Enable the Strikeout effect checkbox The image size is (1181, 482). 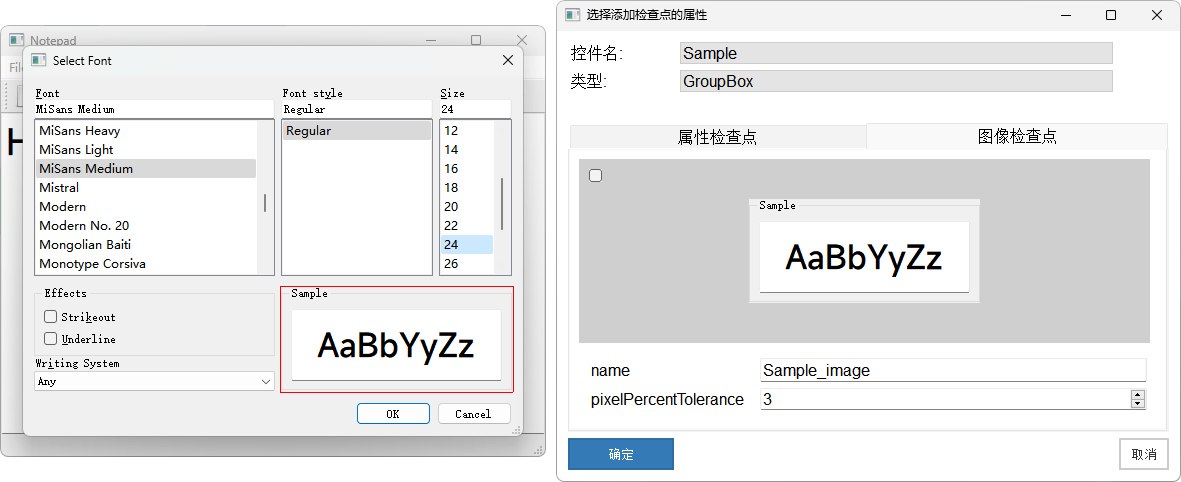51,317
